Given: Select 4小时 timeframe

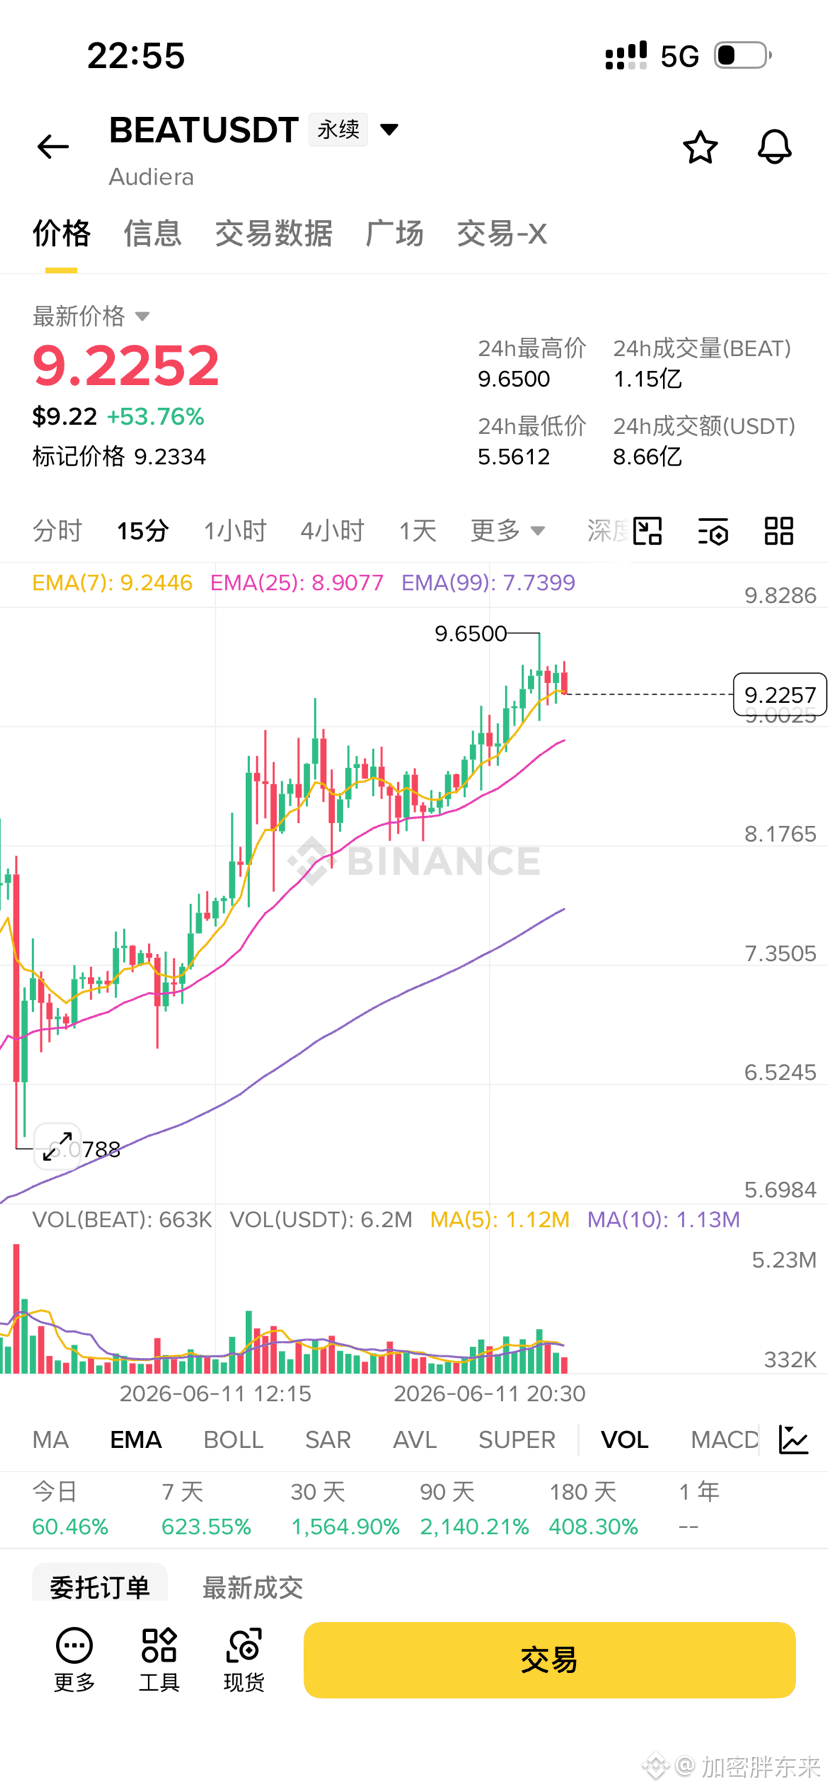Looking at the screenshot, I should [332, 531].
